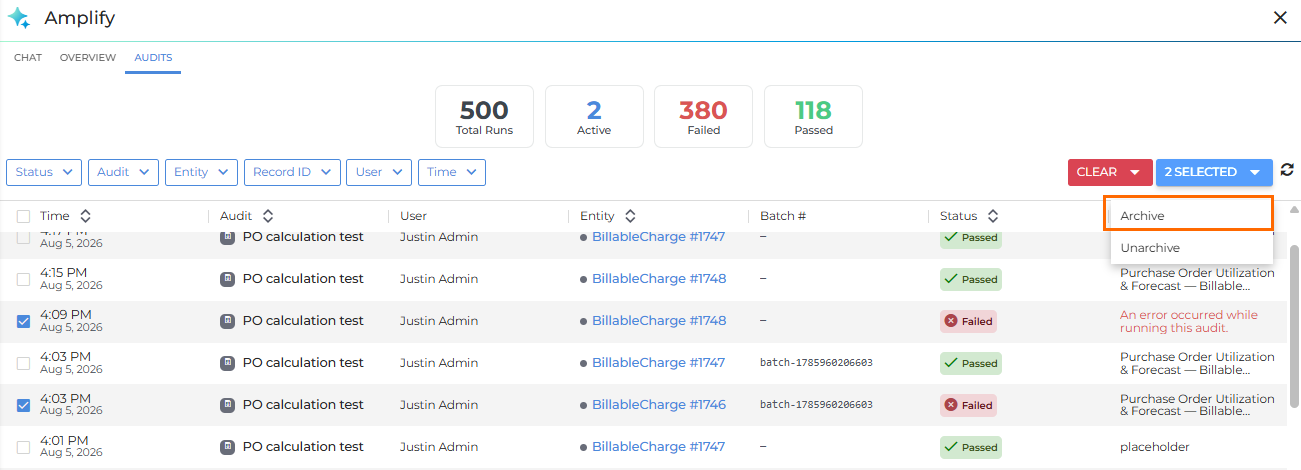The height and width of the screenshot is (470, 1301).
Task: Expand the CLEAR button dropdown arrow
Action: pos(1135,172)
